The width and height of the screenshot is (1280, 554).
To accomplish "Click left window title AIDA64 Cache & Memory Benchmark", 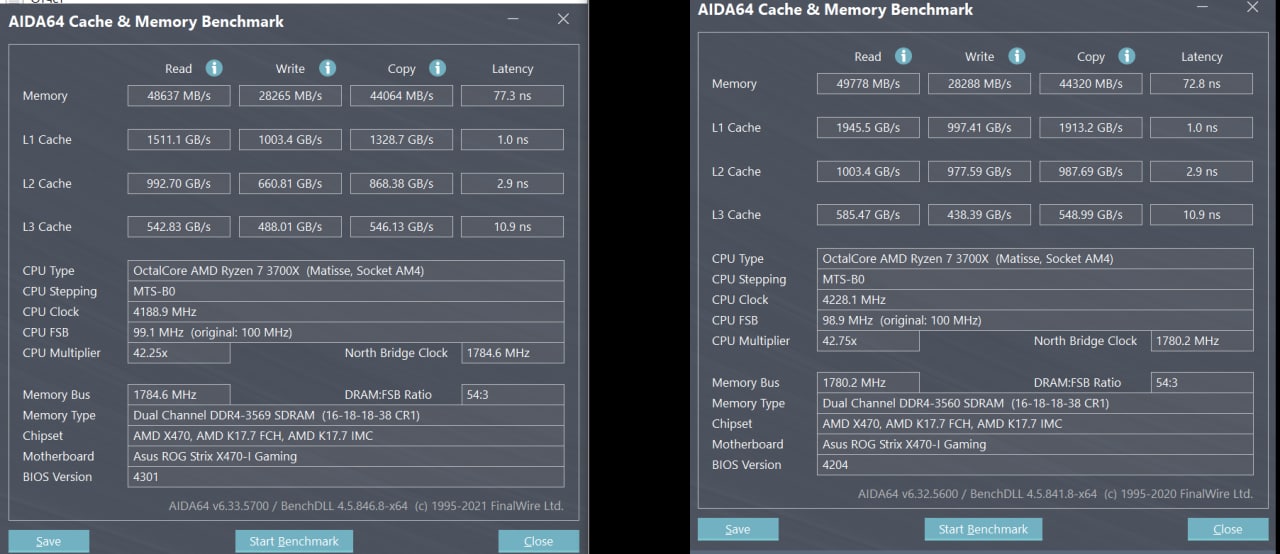I will (146, 21).
